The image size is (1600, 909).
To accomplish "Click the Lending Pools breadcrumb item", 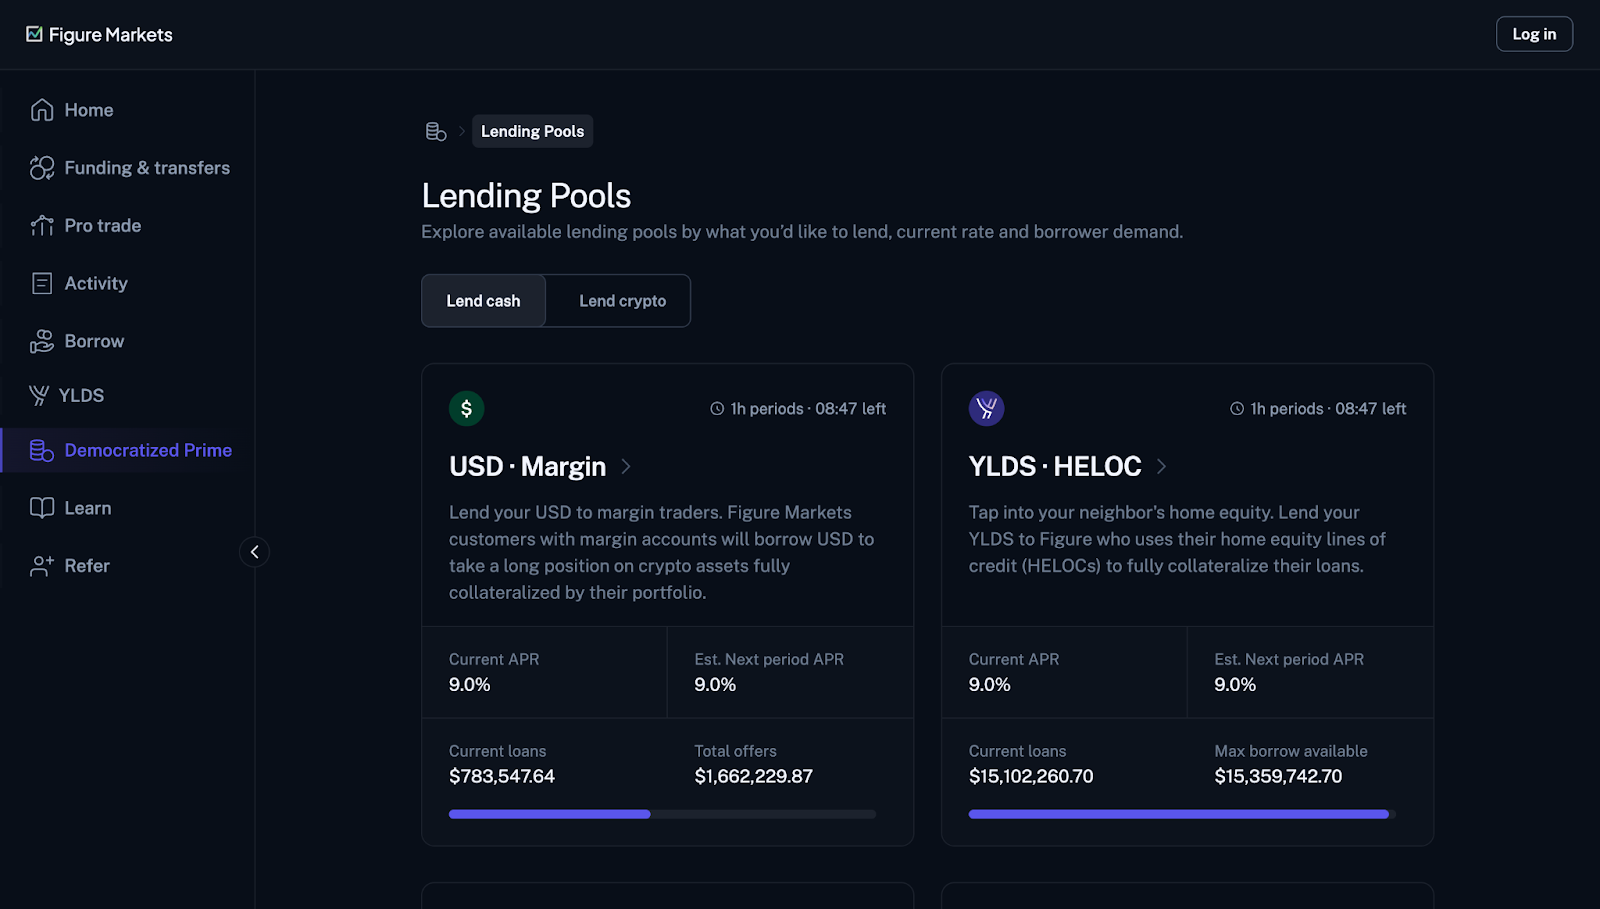I will tap(532, 131).
